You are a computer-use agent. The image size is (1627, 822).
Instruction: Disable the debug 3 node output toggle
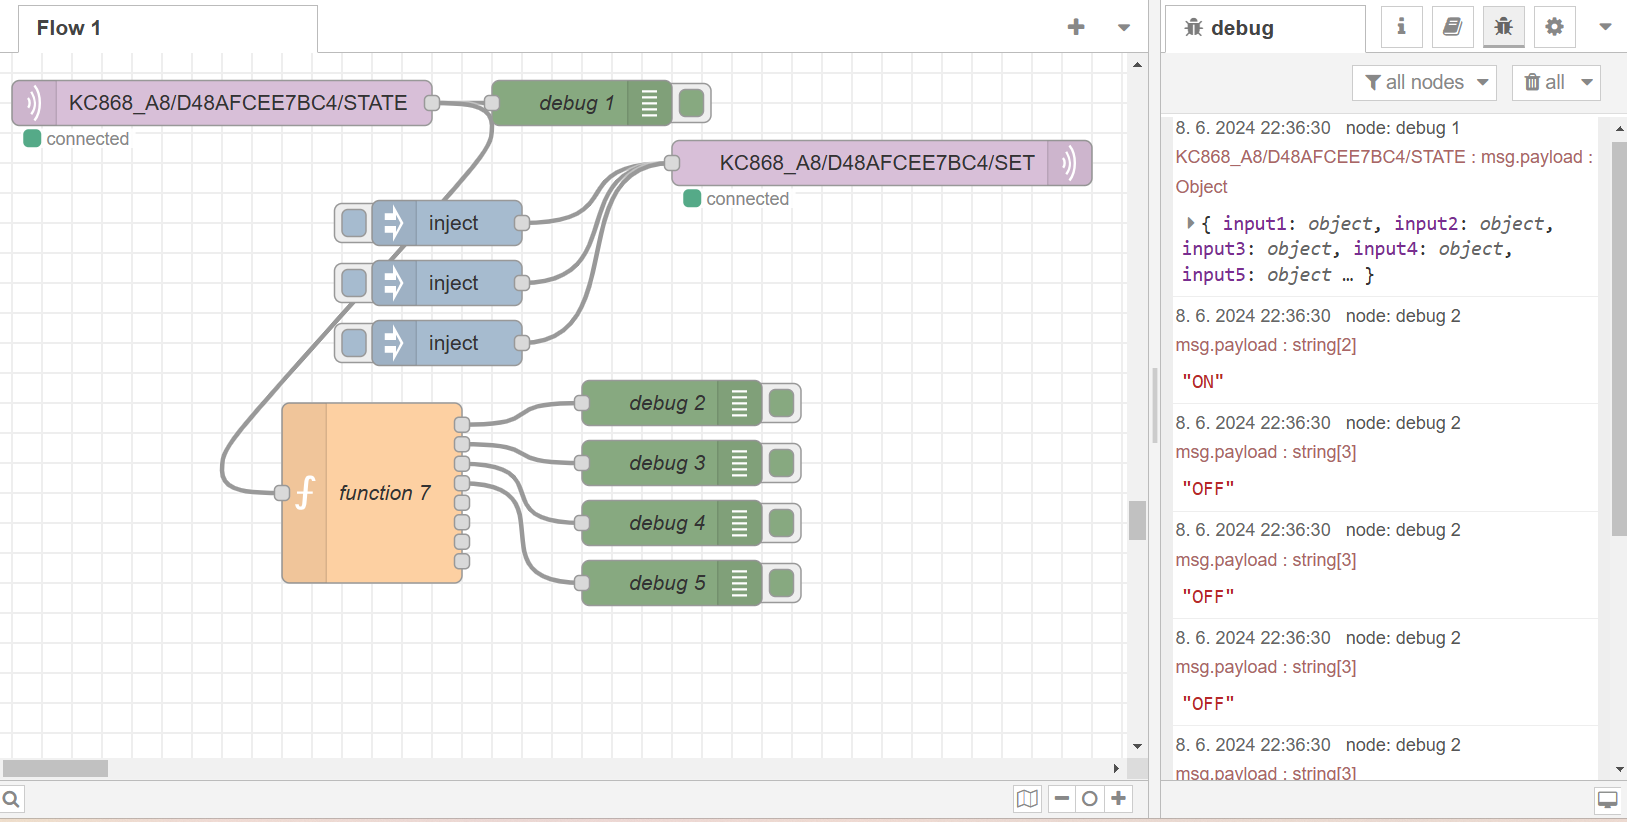pos(782,463)
